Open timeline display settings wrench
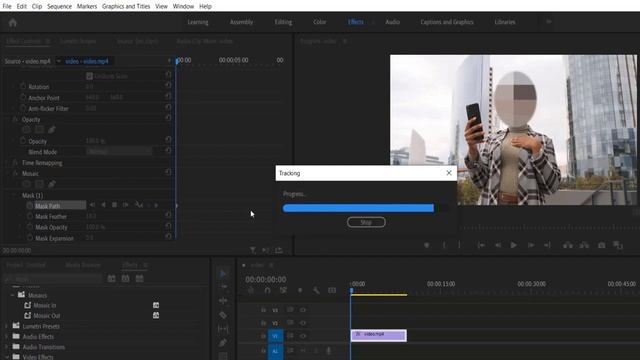Image resolution: width=640 pixels, height=360 pixels. point(316,290)
